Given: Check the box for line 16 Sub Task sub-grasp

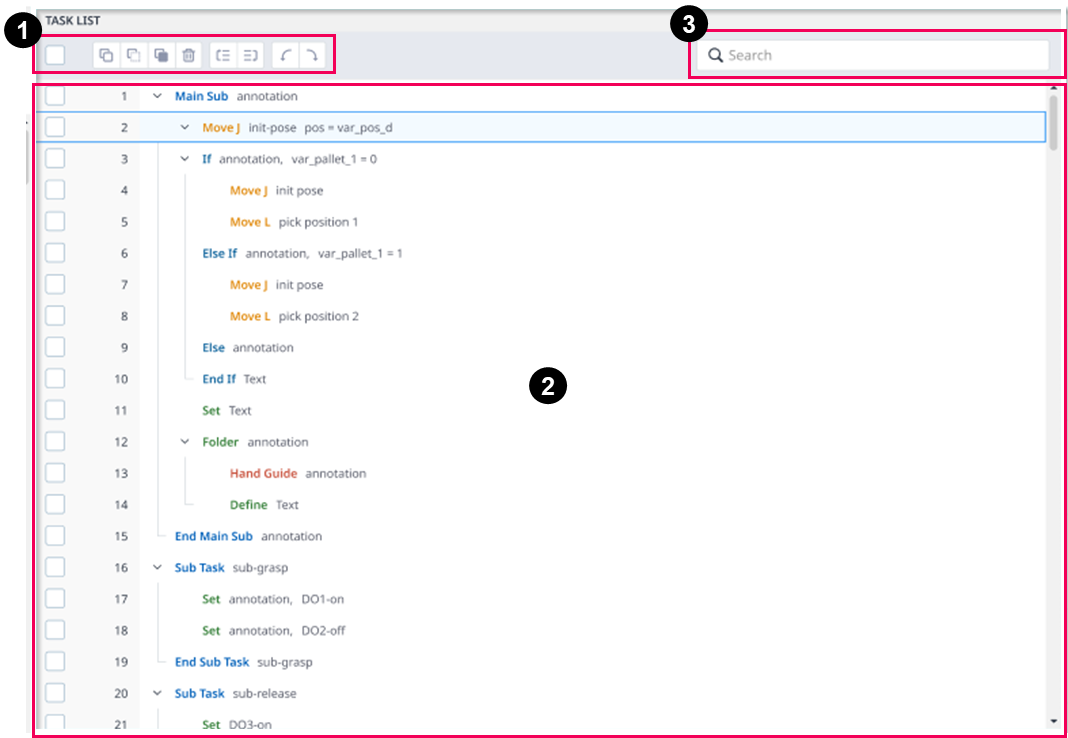Looking at the screenshot, I should click(x=54, y=567).
